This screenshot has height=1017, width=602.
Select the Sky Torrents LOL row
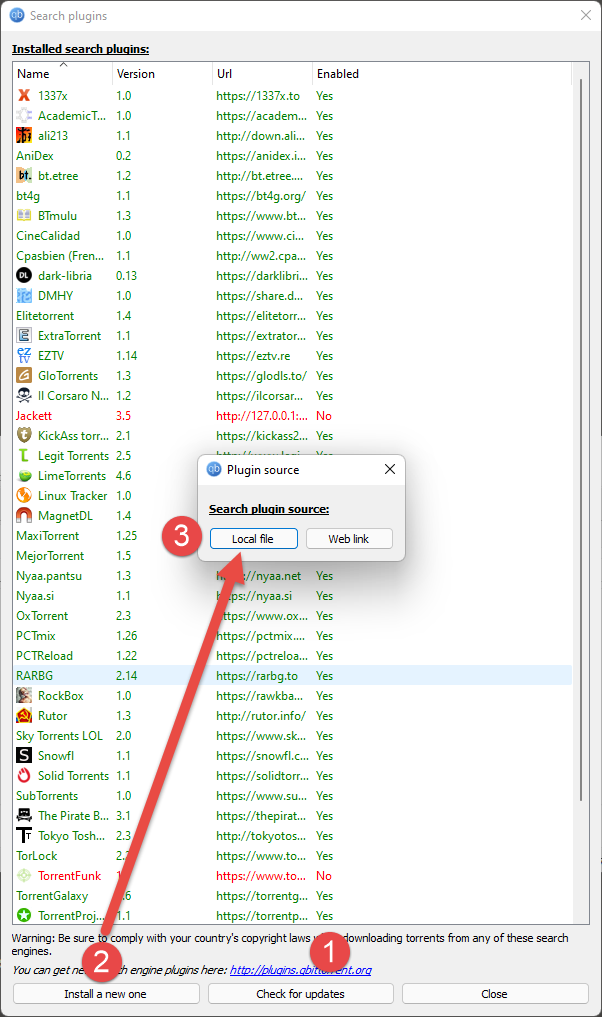point(292,736)
